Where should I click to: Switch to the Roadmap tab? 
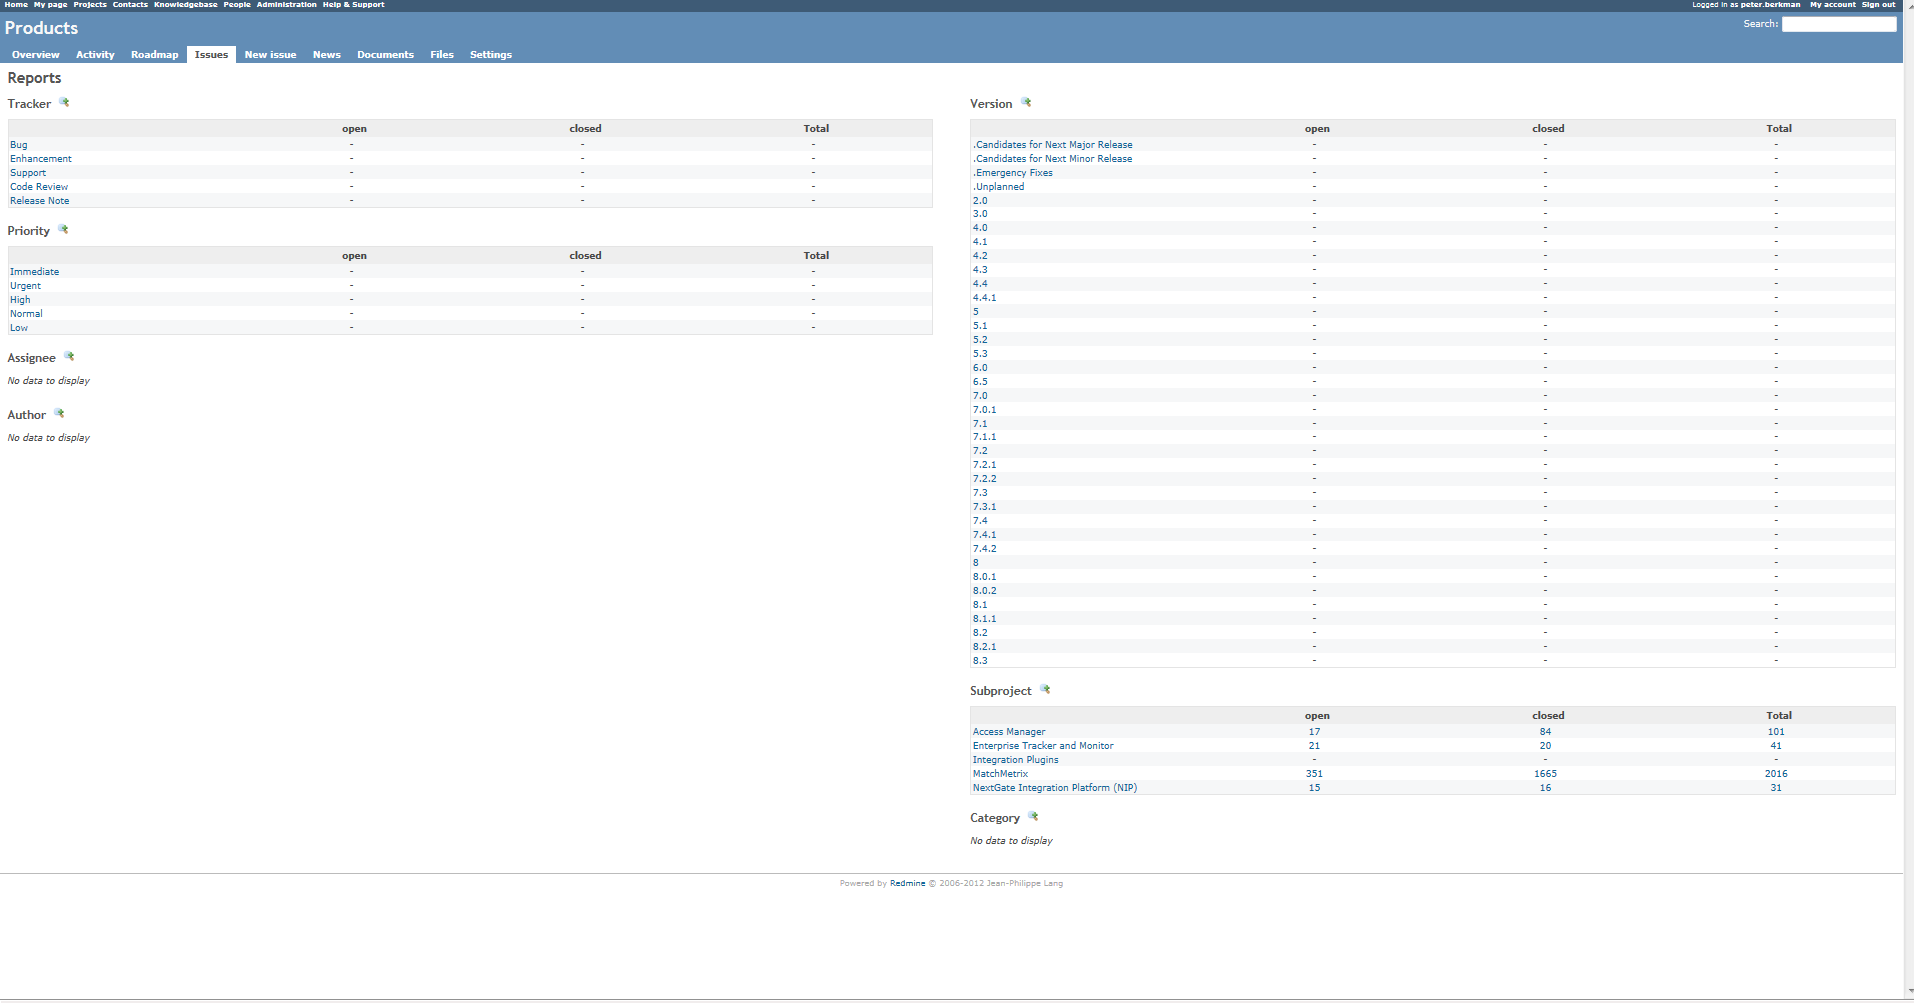154,55
